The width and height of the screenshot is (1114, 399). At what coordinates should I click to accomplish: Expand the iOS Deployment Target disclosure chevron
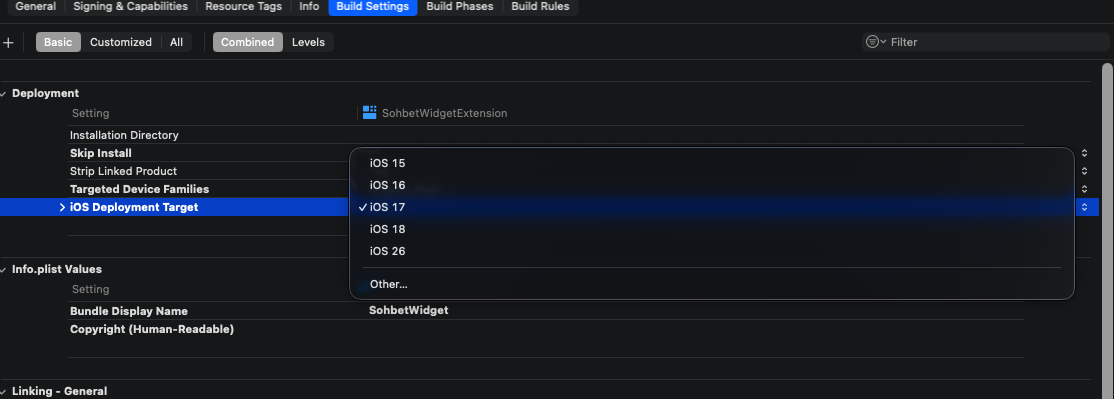[63, 207]
